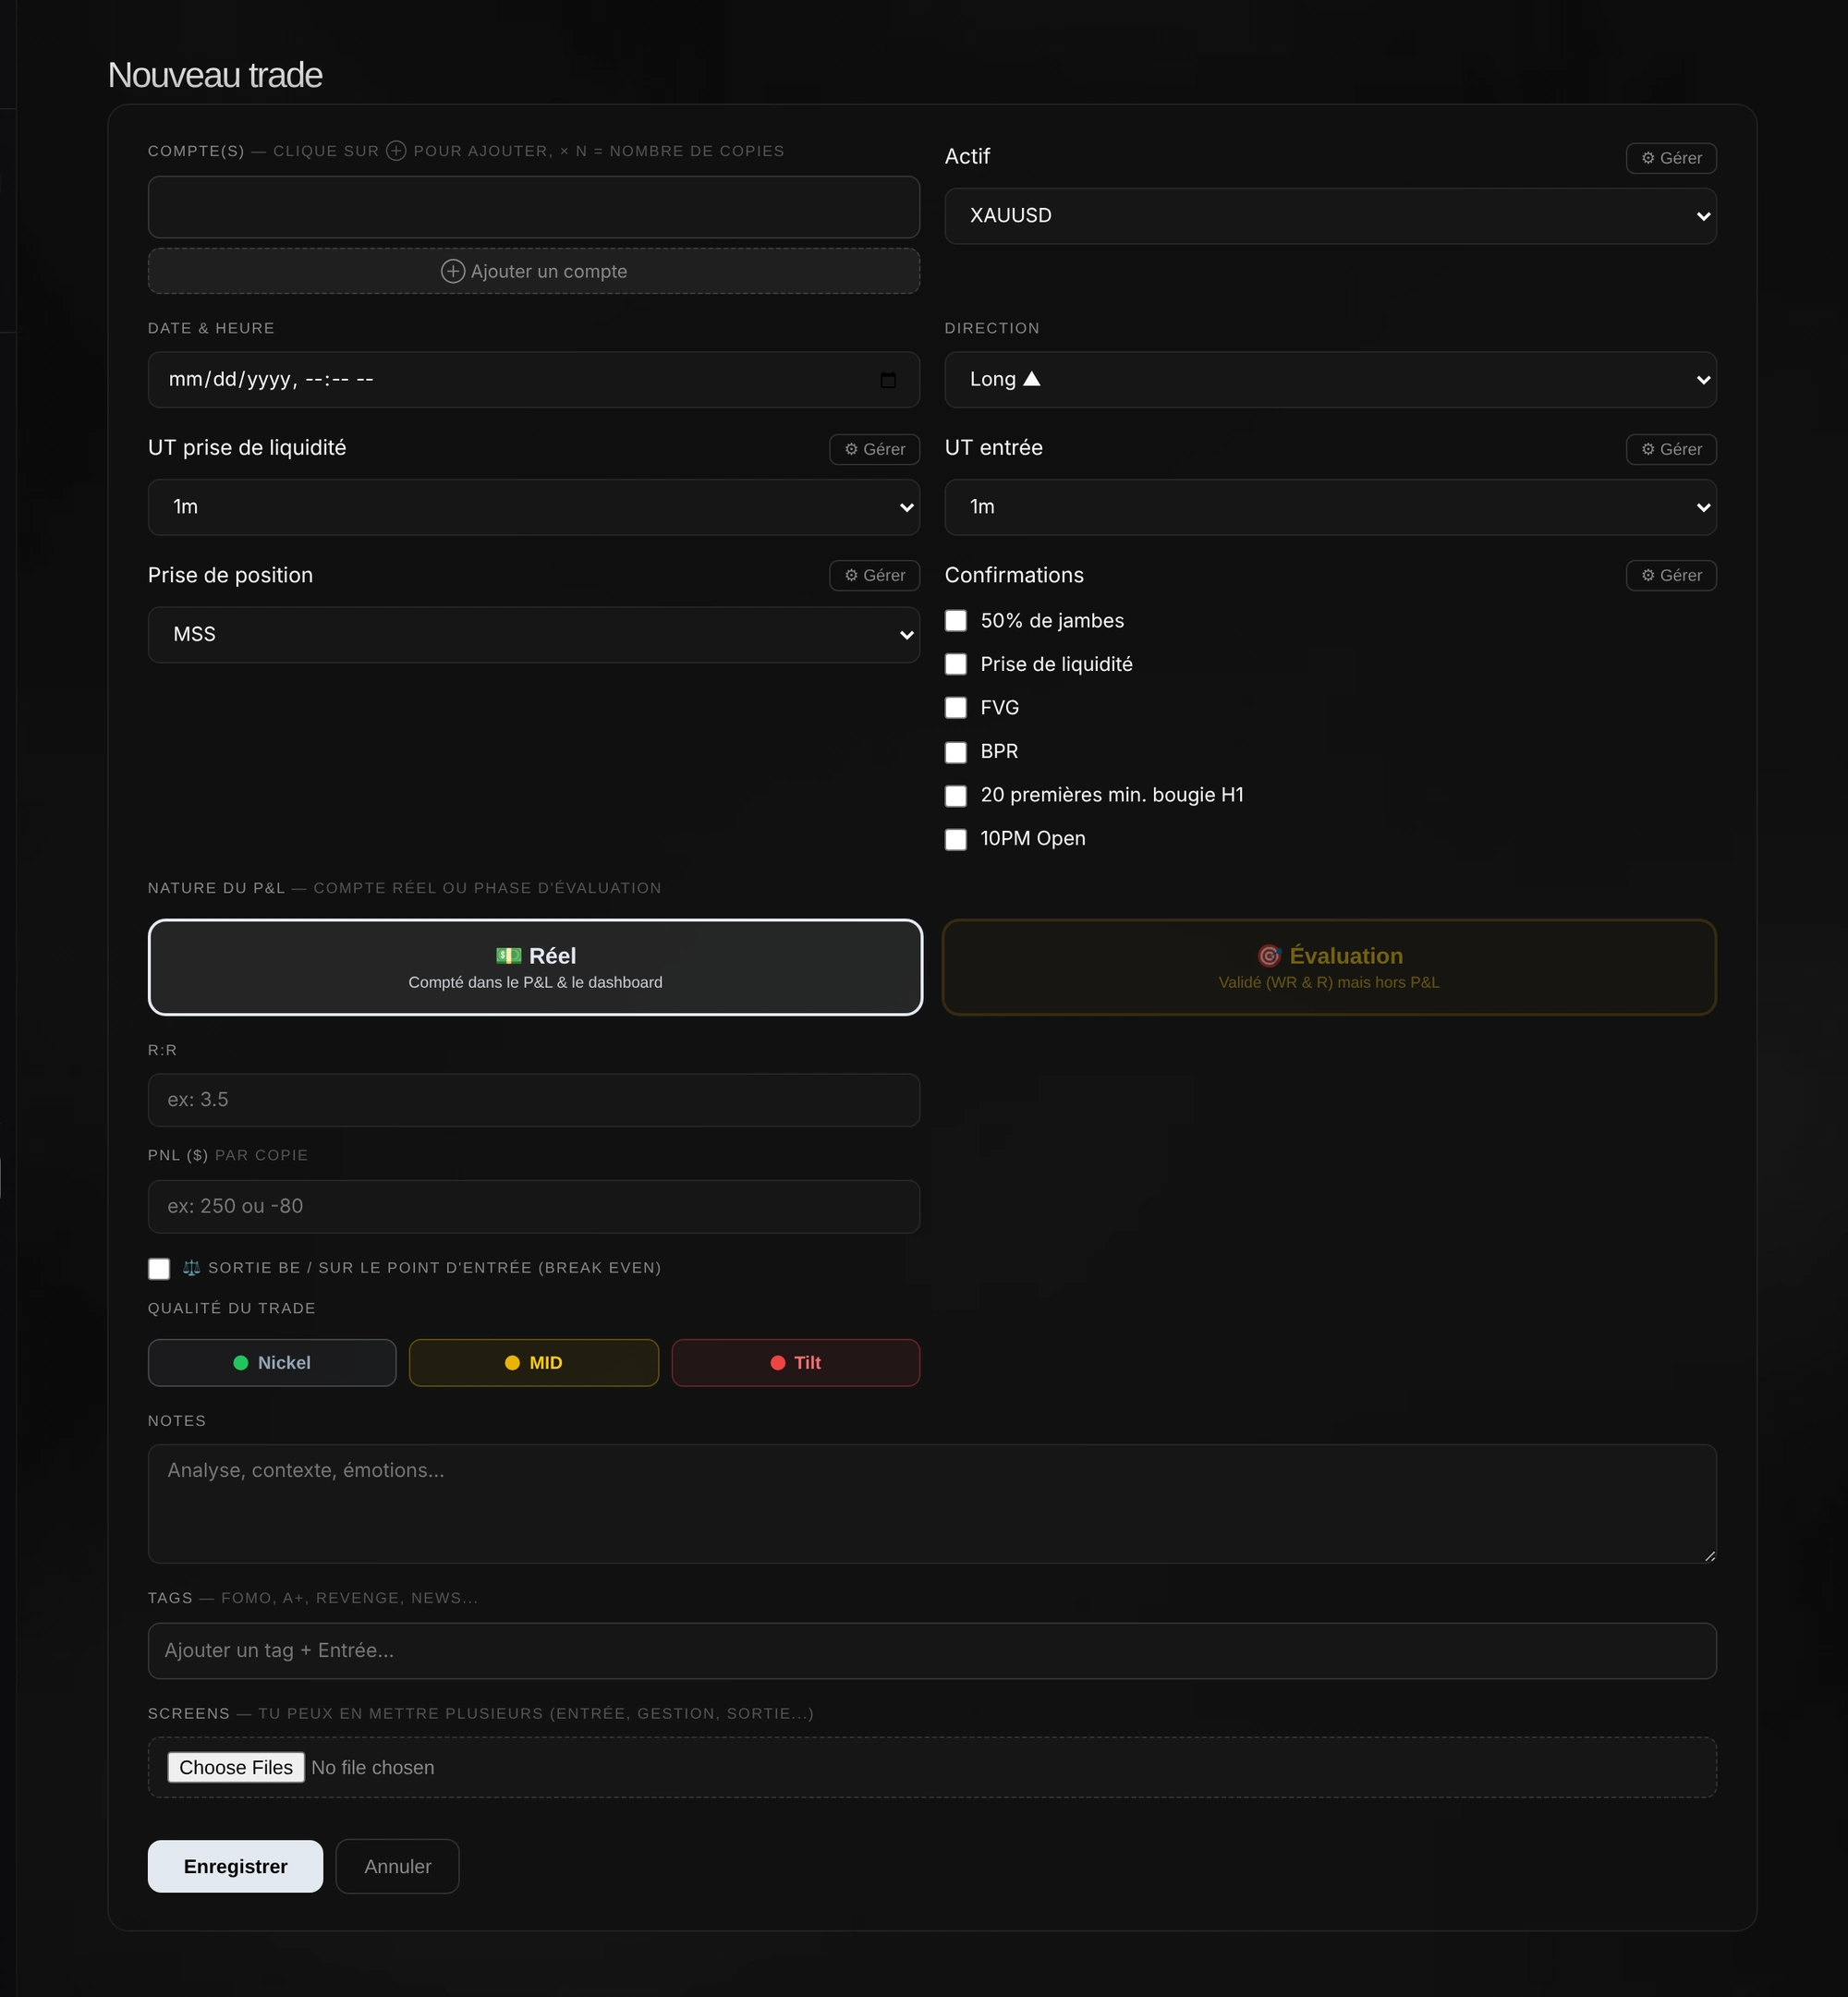Open the Prise de position MSS dropdown
This screenshot has height=1997, width=1848.
click(534, 634)
